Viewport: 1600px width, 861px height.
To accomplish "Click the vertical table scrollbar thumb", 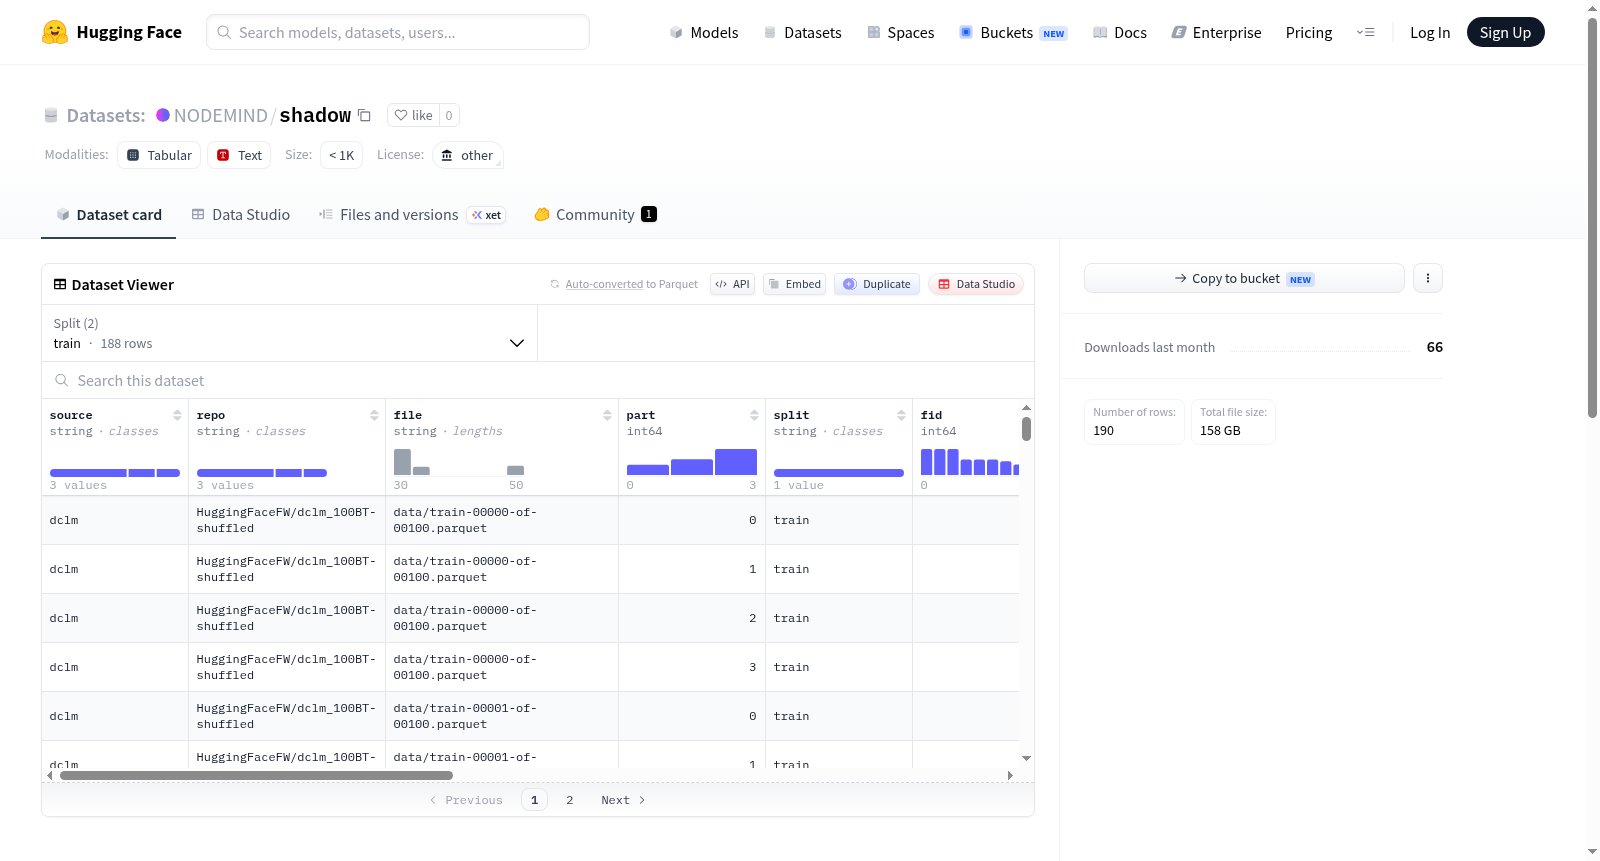I will point(1026,429).
